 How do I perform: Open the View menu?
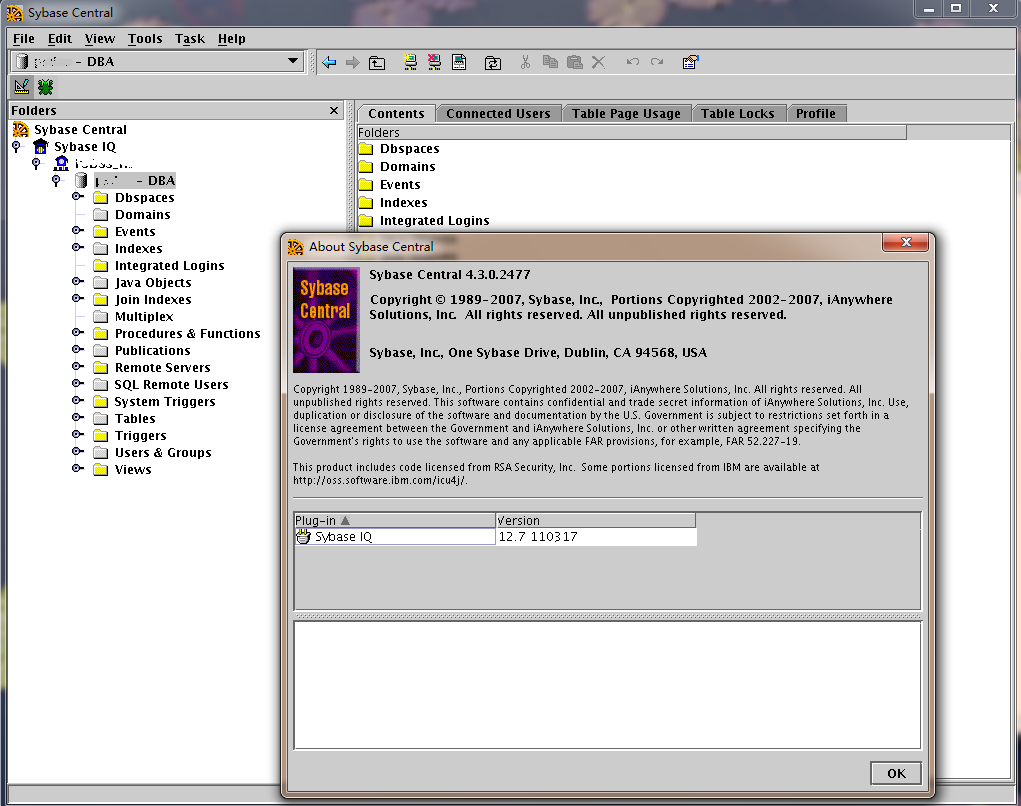point(100,38)
